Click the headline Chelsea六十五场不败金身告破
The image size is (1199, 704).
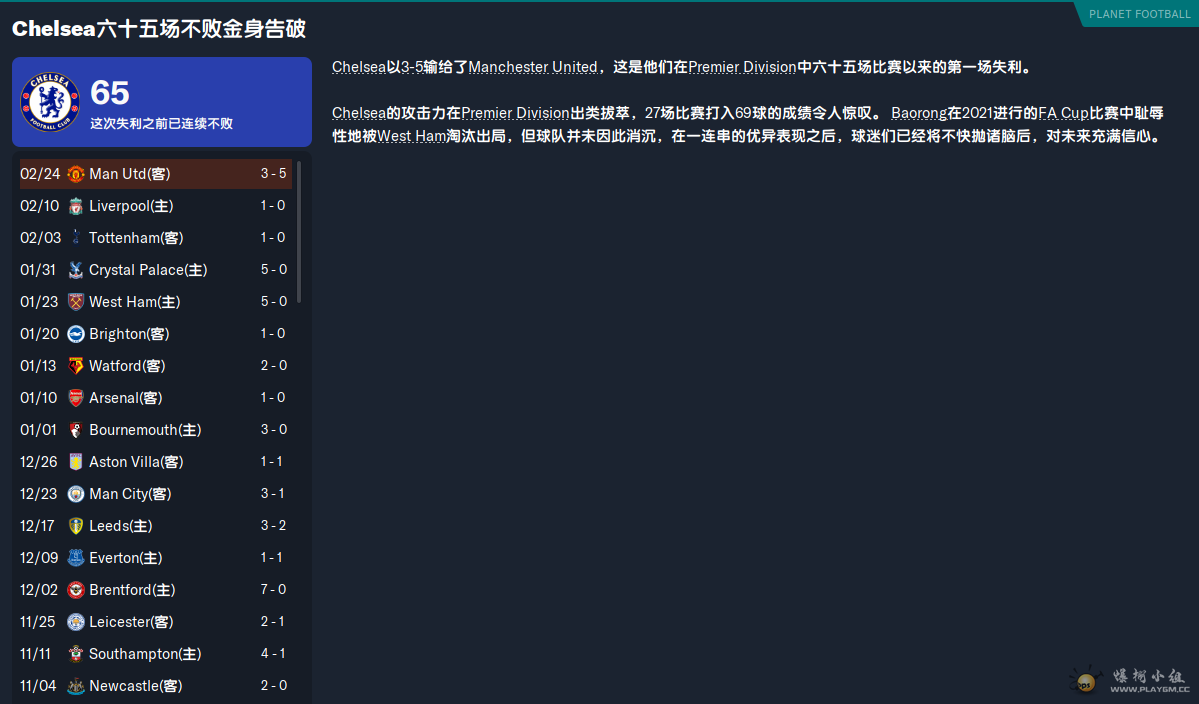(x=159, y=29)
